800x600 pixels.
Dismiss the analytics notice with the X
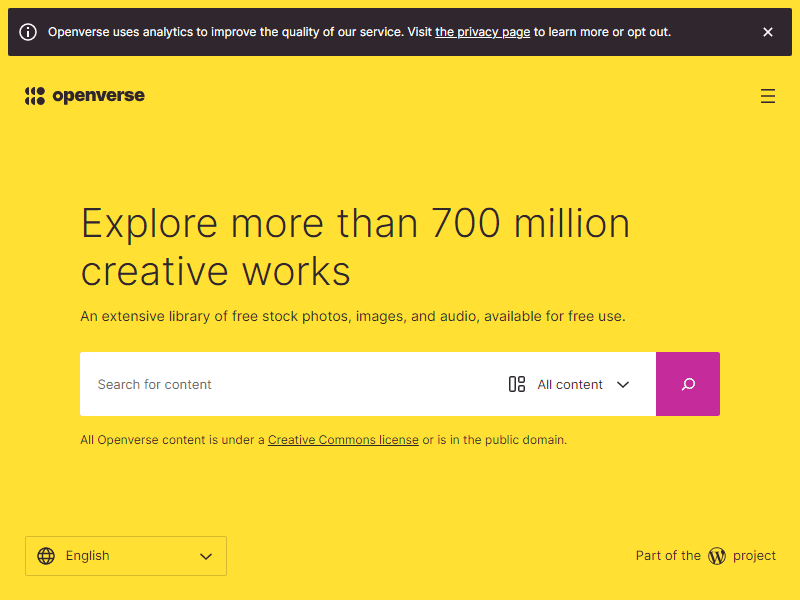point(768,31)
